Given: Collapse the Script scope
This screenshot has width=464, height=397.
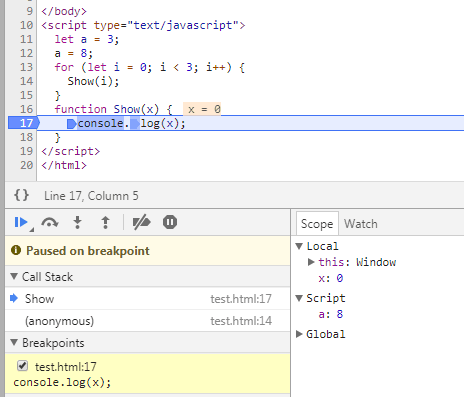Looking at the screenshot, I should click(299, 298).
